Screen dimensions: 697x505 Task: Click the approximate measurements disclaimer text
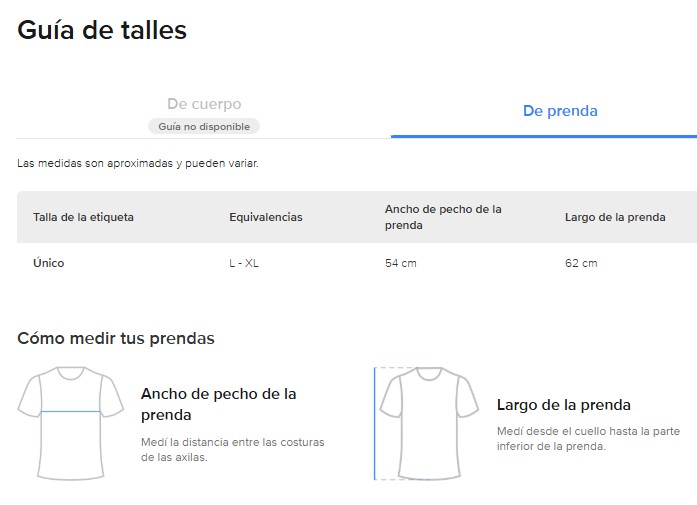[138, 163]
